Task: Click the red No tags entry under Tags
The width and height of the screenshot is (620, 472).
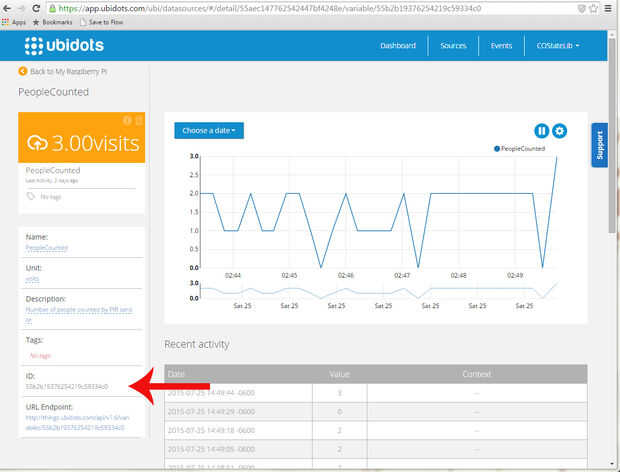Action: pyautogui.click(x=40, y=355)
